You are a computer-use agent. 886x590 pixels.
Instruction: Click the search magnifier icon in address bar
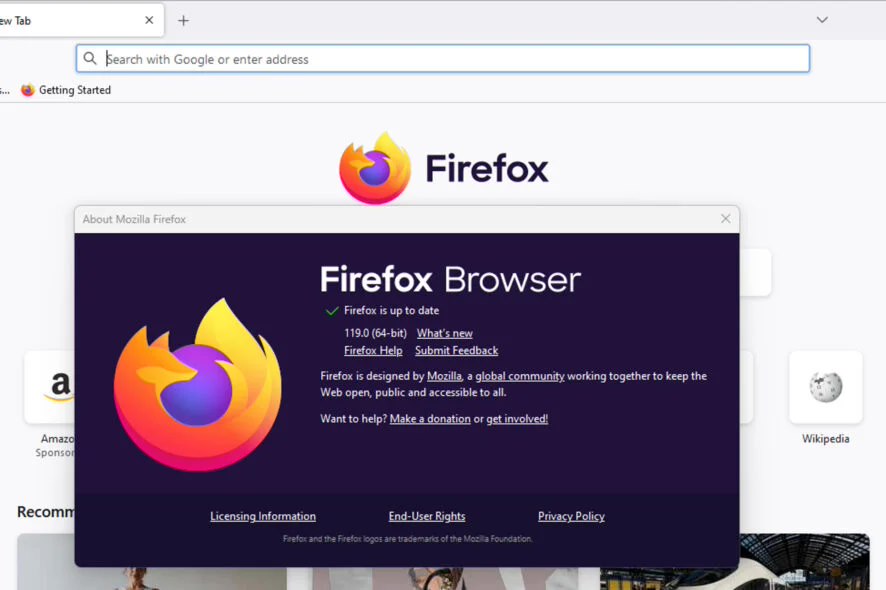pyautogui.click(x=90, y=58)
